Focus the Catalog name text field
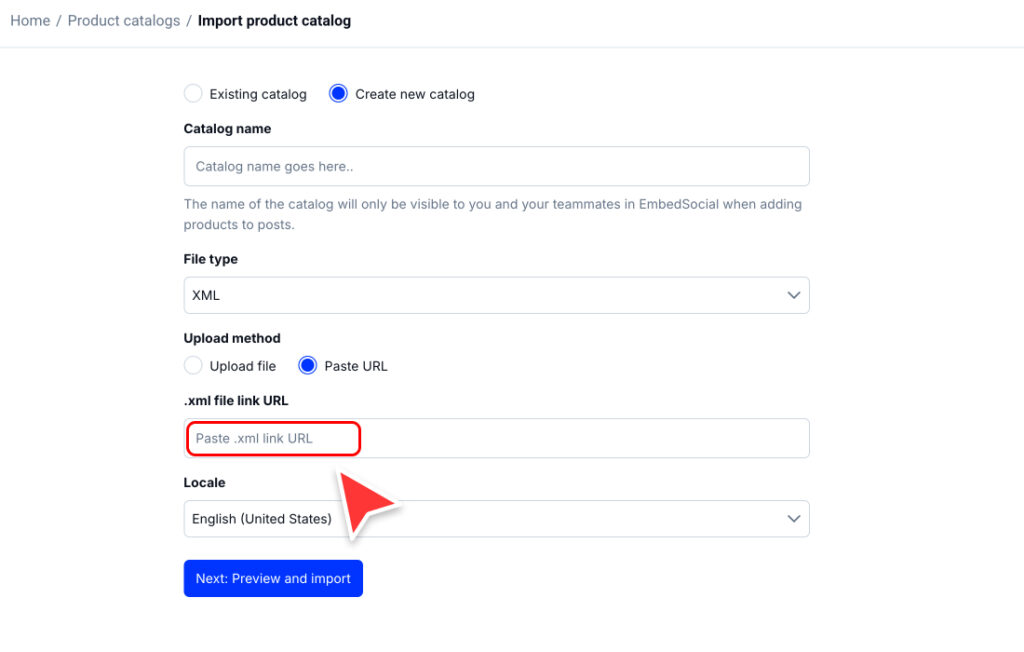 pos(496,166)
